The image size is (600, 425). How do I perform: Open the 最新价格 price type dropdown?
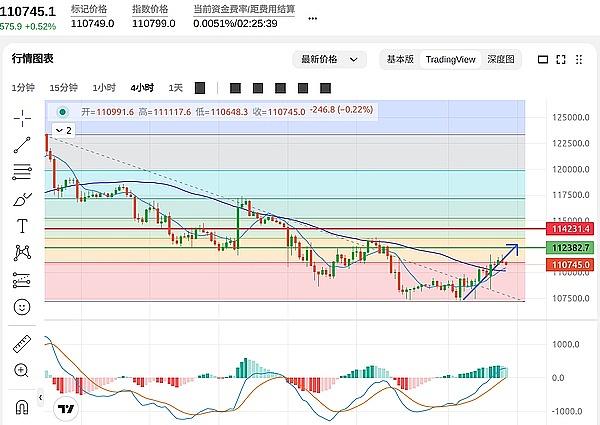[x=325, y=59]
